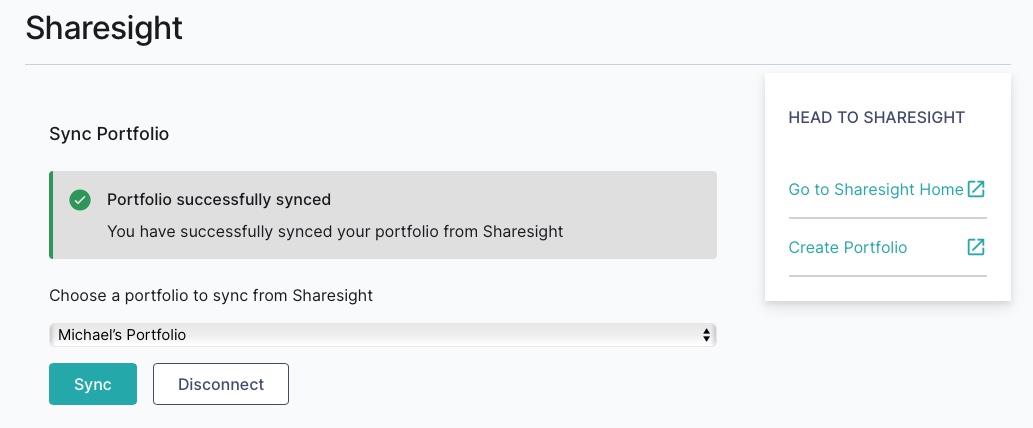The width and height of the screenshot is (1033, 428).
Task: Click the "Choose a portfolio to sync" label
Action: coord(210,296)
